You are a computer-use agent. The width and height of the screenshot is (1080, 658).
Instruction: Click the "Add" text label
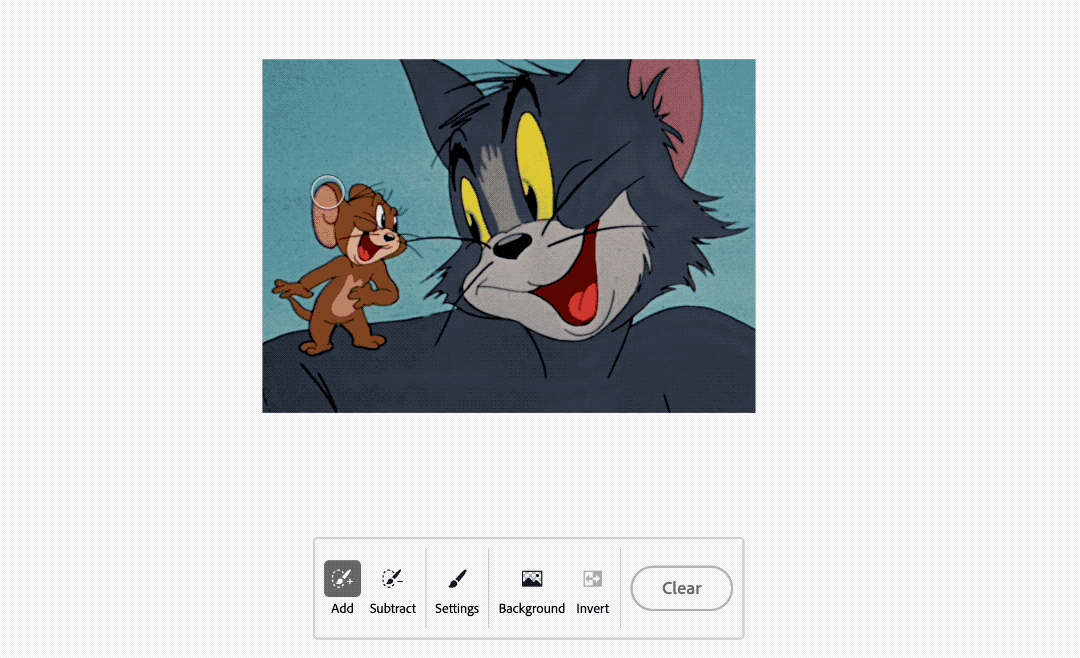coord(342,608)
